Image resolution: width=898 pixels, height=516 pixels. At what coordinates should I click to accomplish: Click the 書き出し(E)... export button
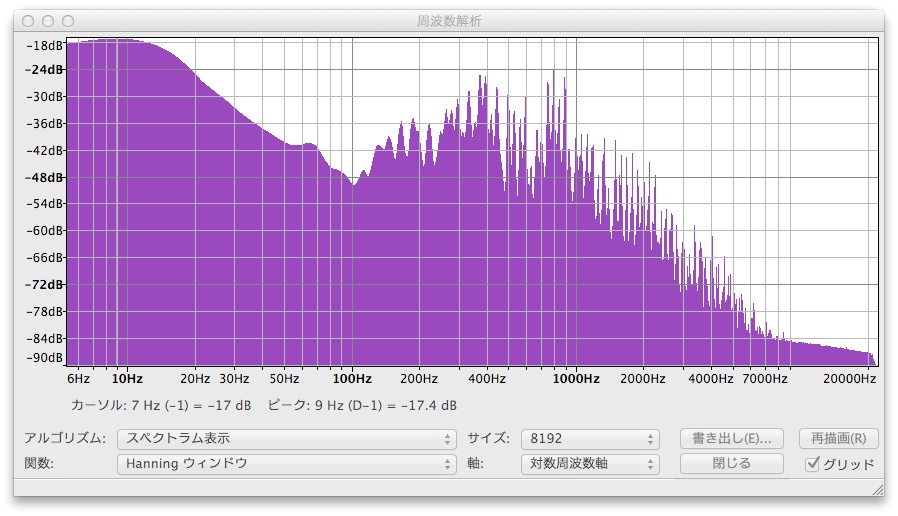(x=731, y=439)
